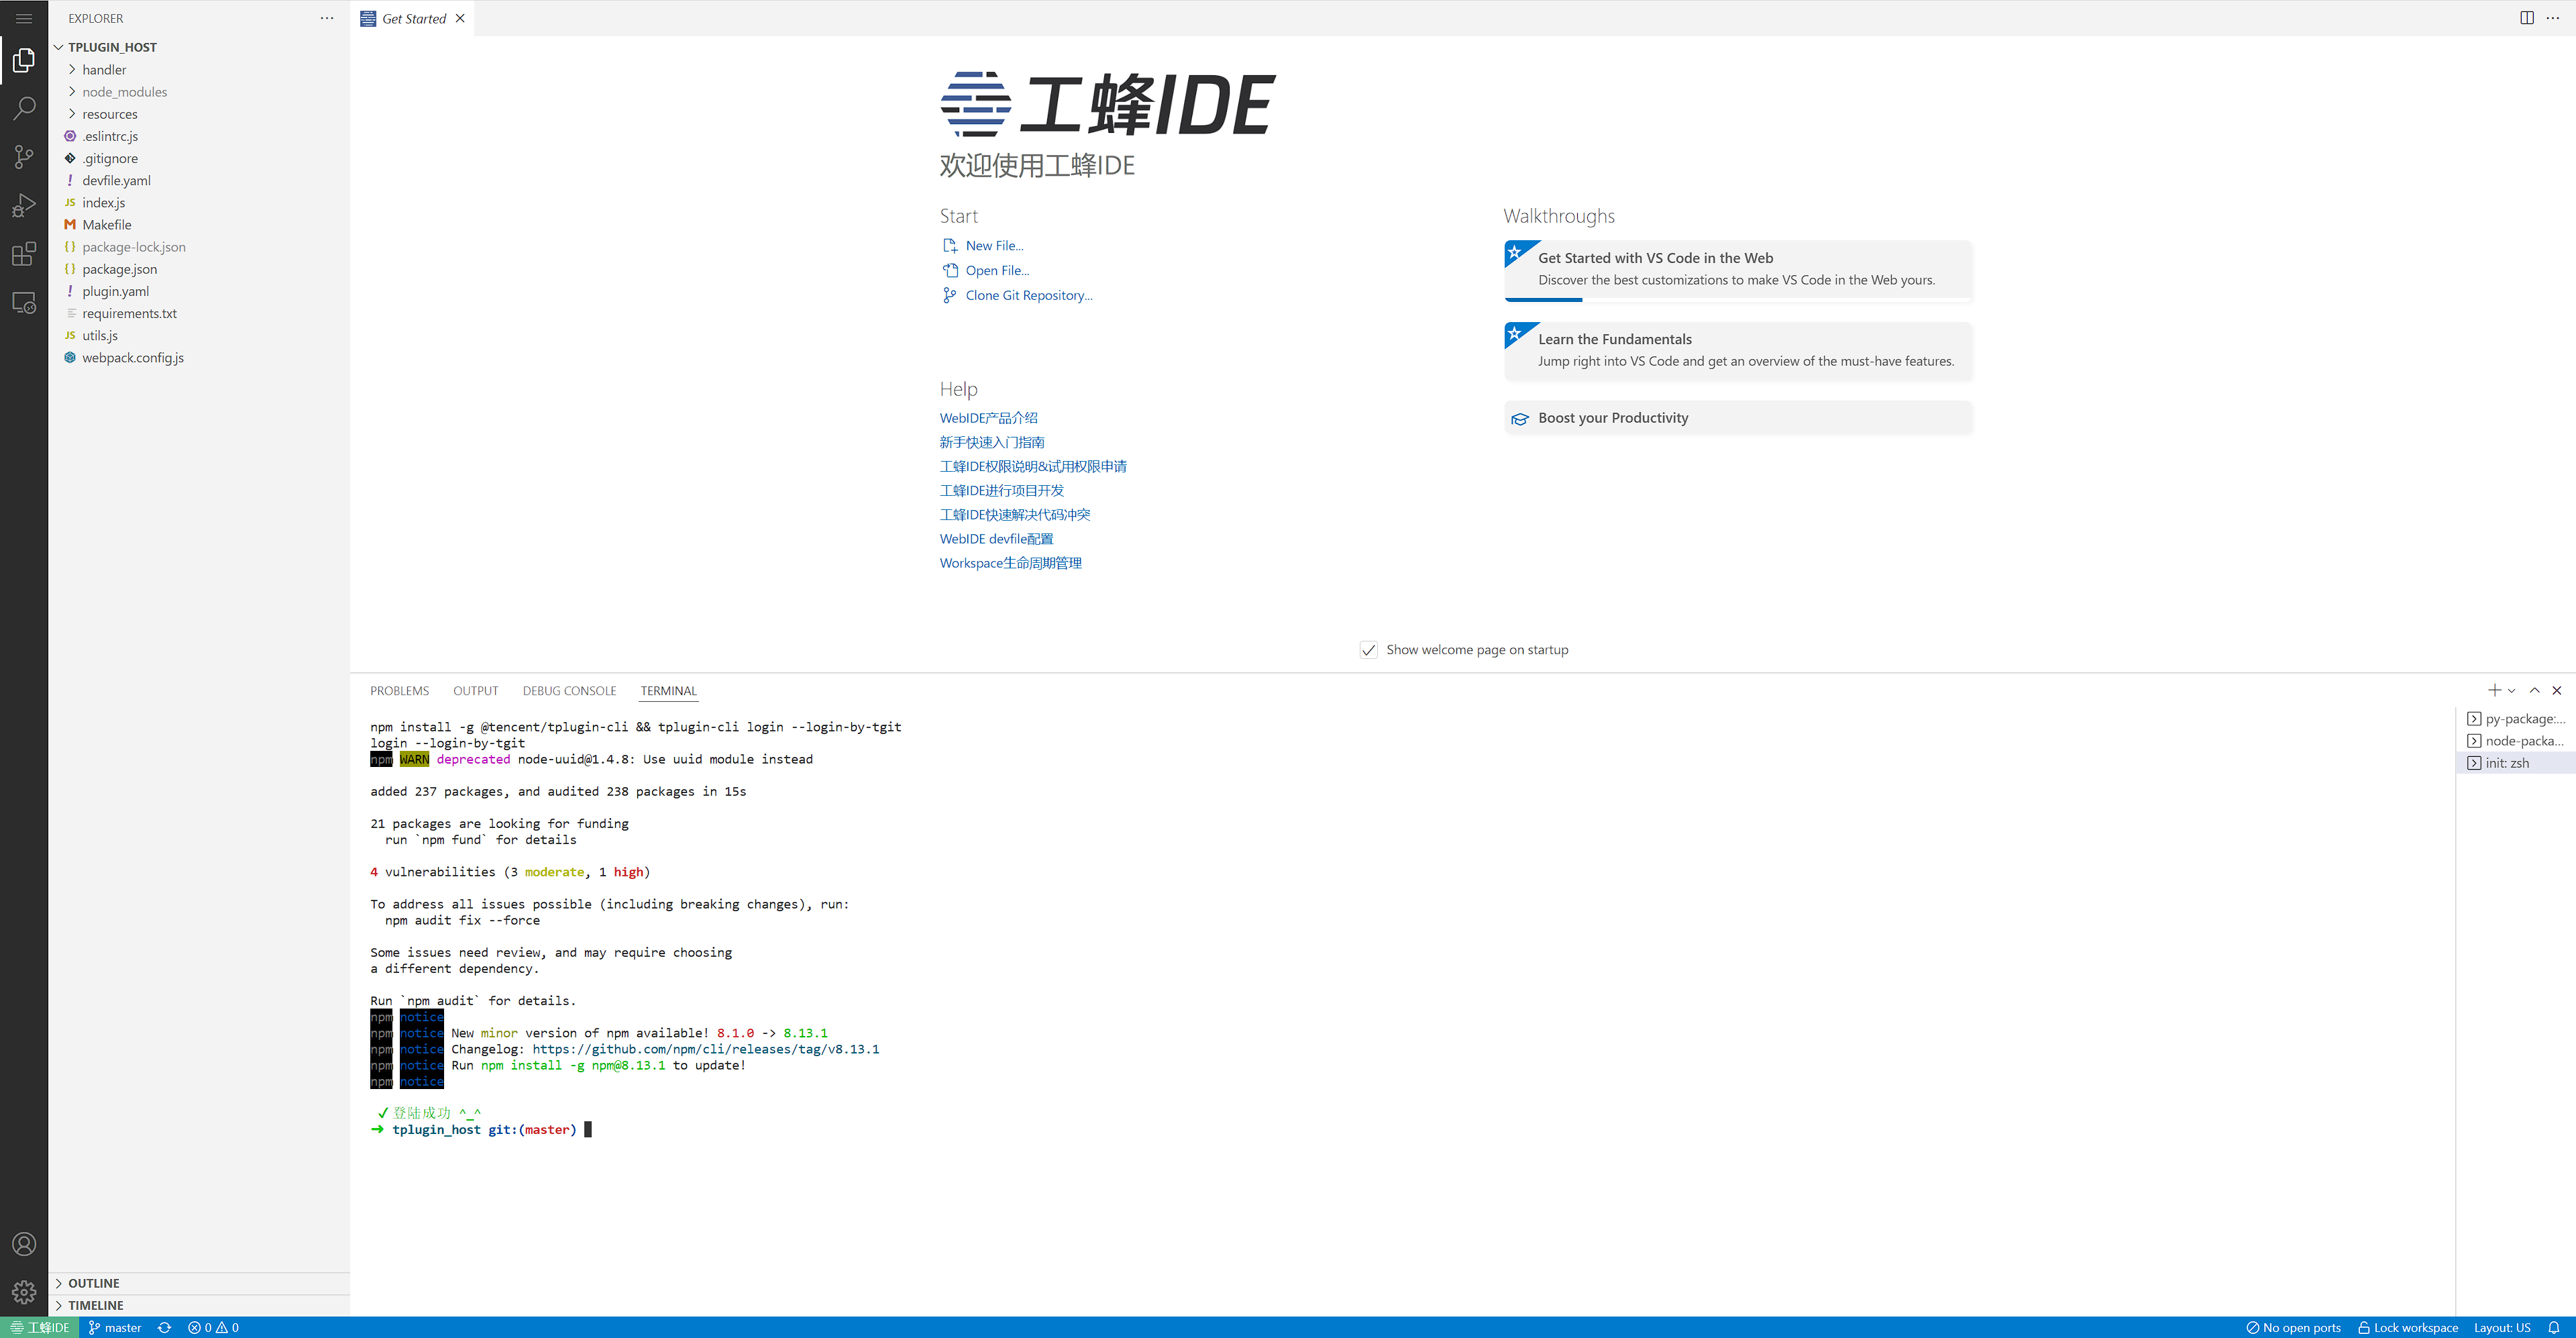Screen dimensions: 2576x1338
Task: Focus the terminal prompt at tplugin_host
Action: [x=588, y=1129]
